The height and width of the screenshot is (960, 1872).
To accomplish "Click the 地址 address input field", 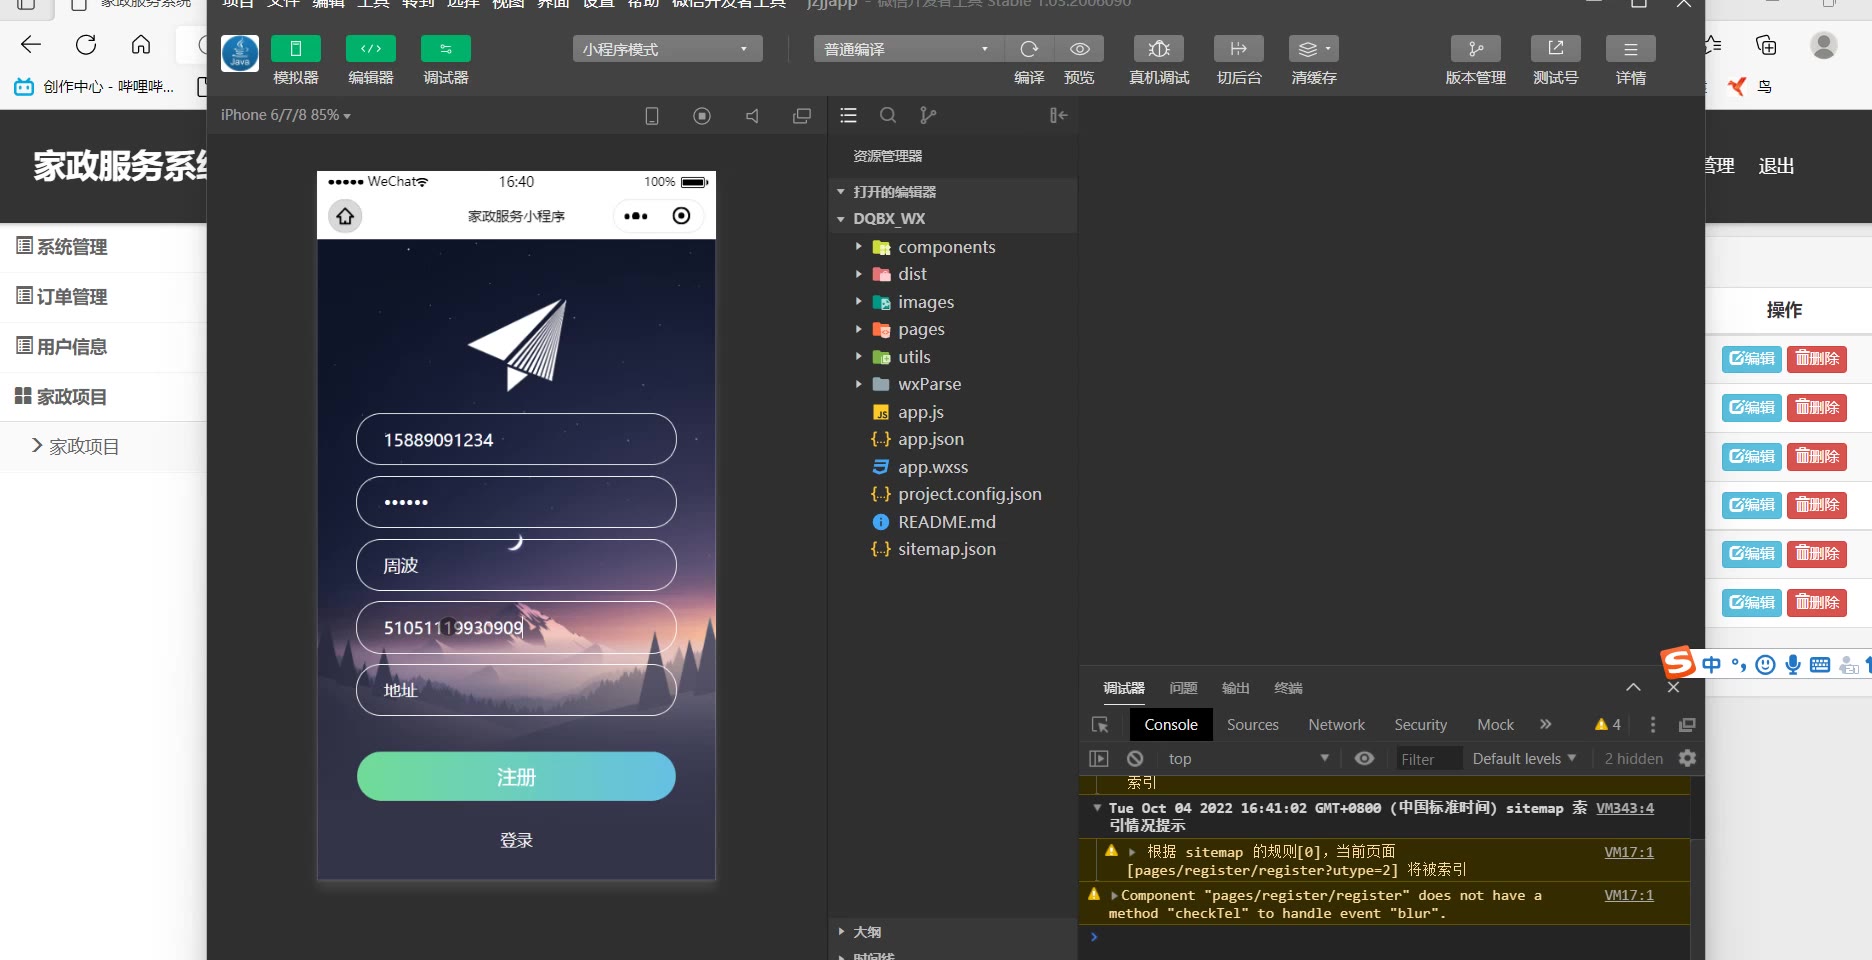I will tap(516, 690).
